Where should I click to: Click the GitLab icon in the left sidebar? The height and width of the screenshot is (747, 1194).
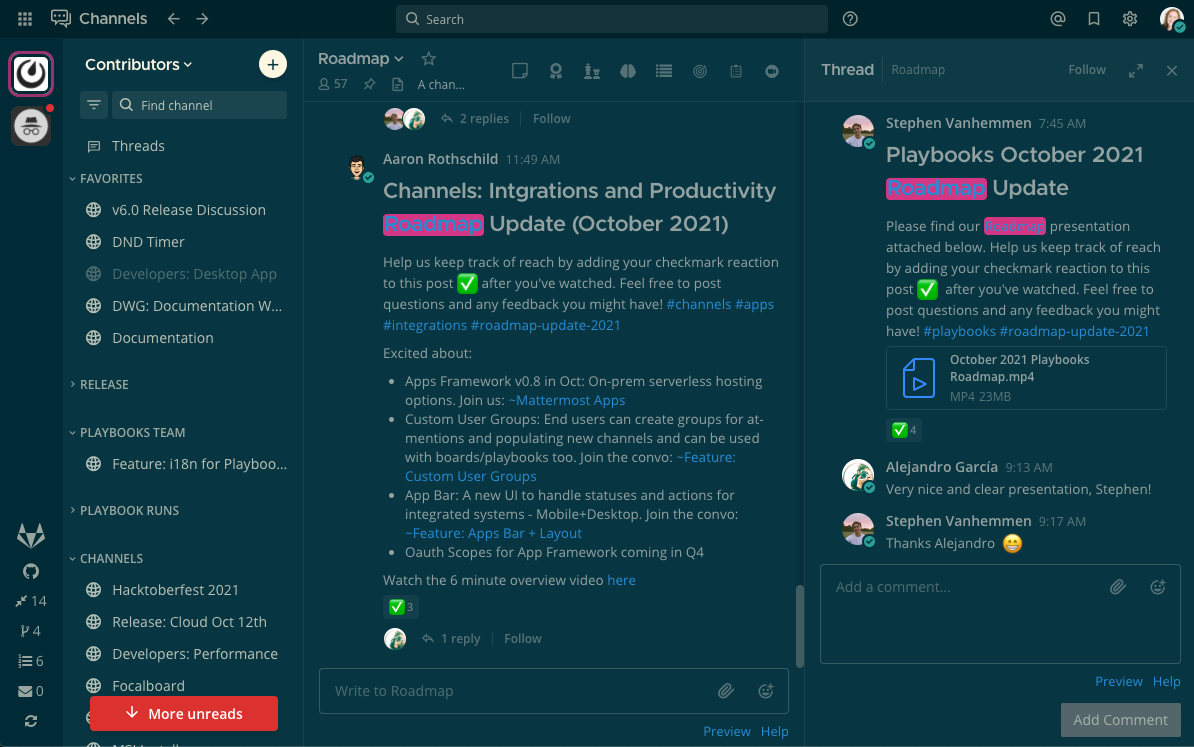(30, 535)
